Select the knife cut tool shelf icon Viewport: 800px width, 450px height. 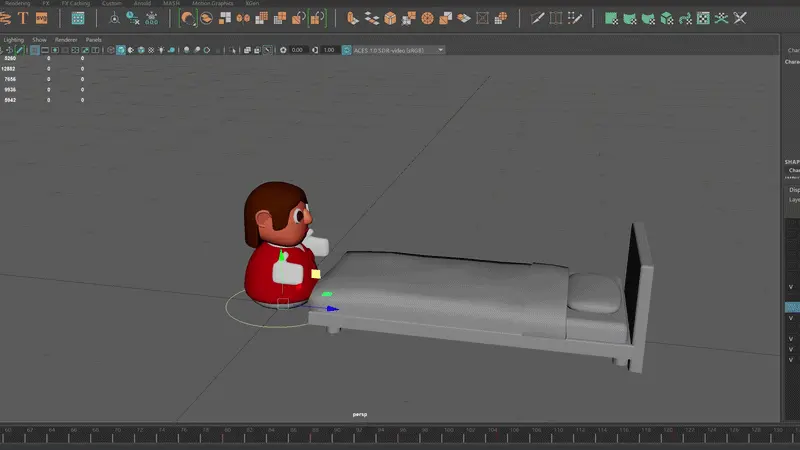click(x=537, y=18)
